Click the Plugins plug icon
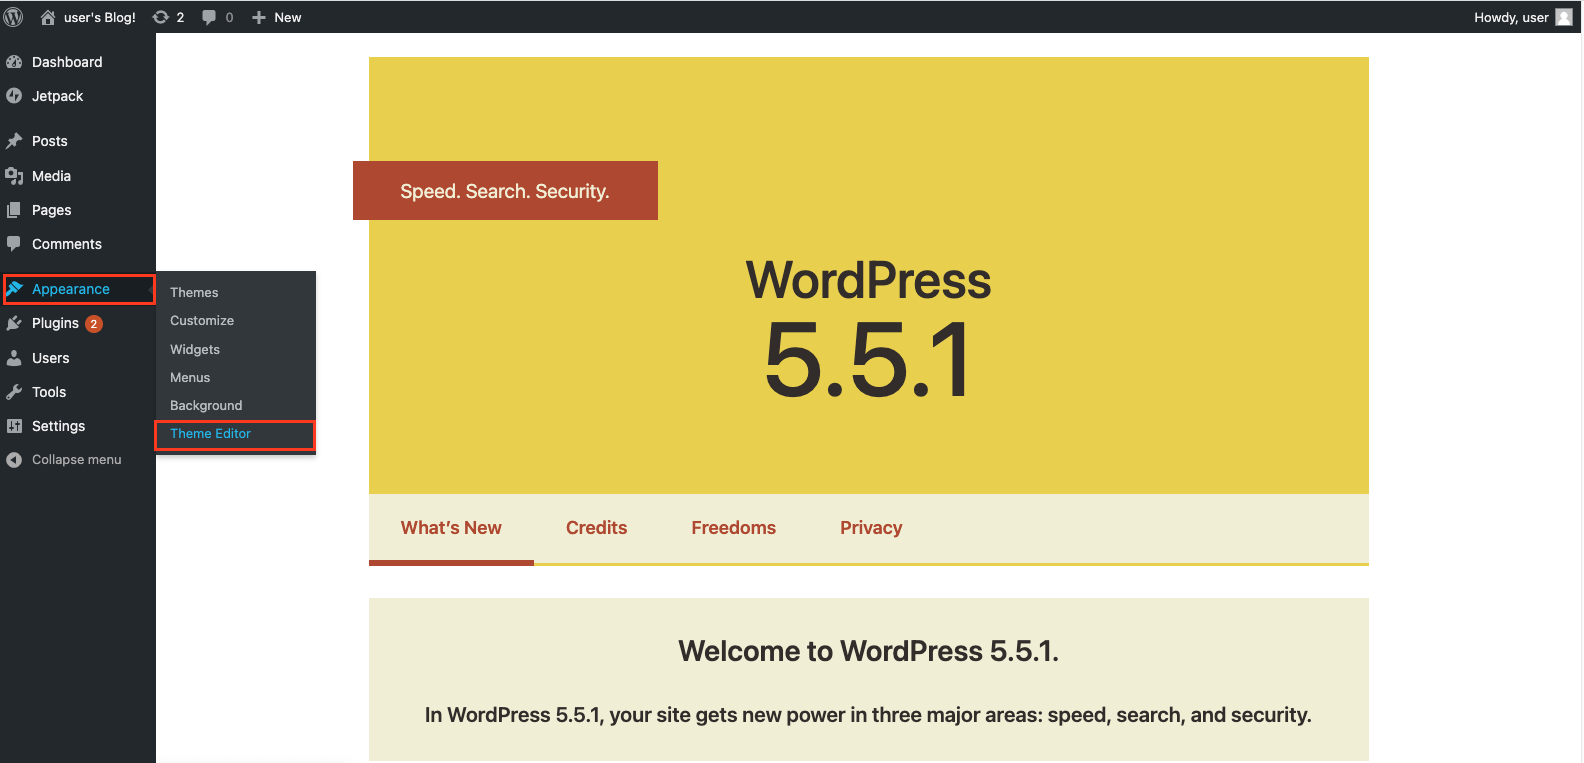The width and height of the screenshot is (1584, 763). pyautogui.click(x=14, y=323)
